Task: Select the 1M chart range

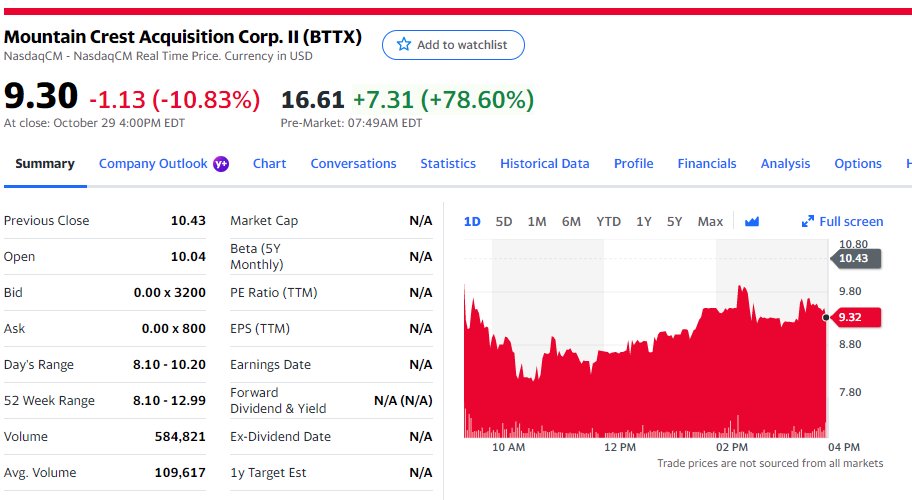Action: click(537, 222)
